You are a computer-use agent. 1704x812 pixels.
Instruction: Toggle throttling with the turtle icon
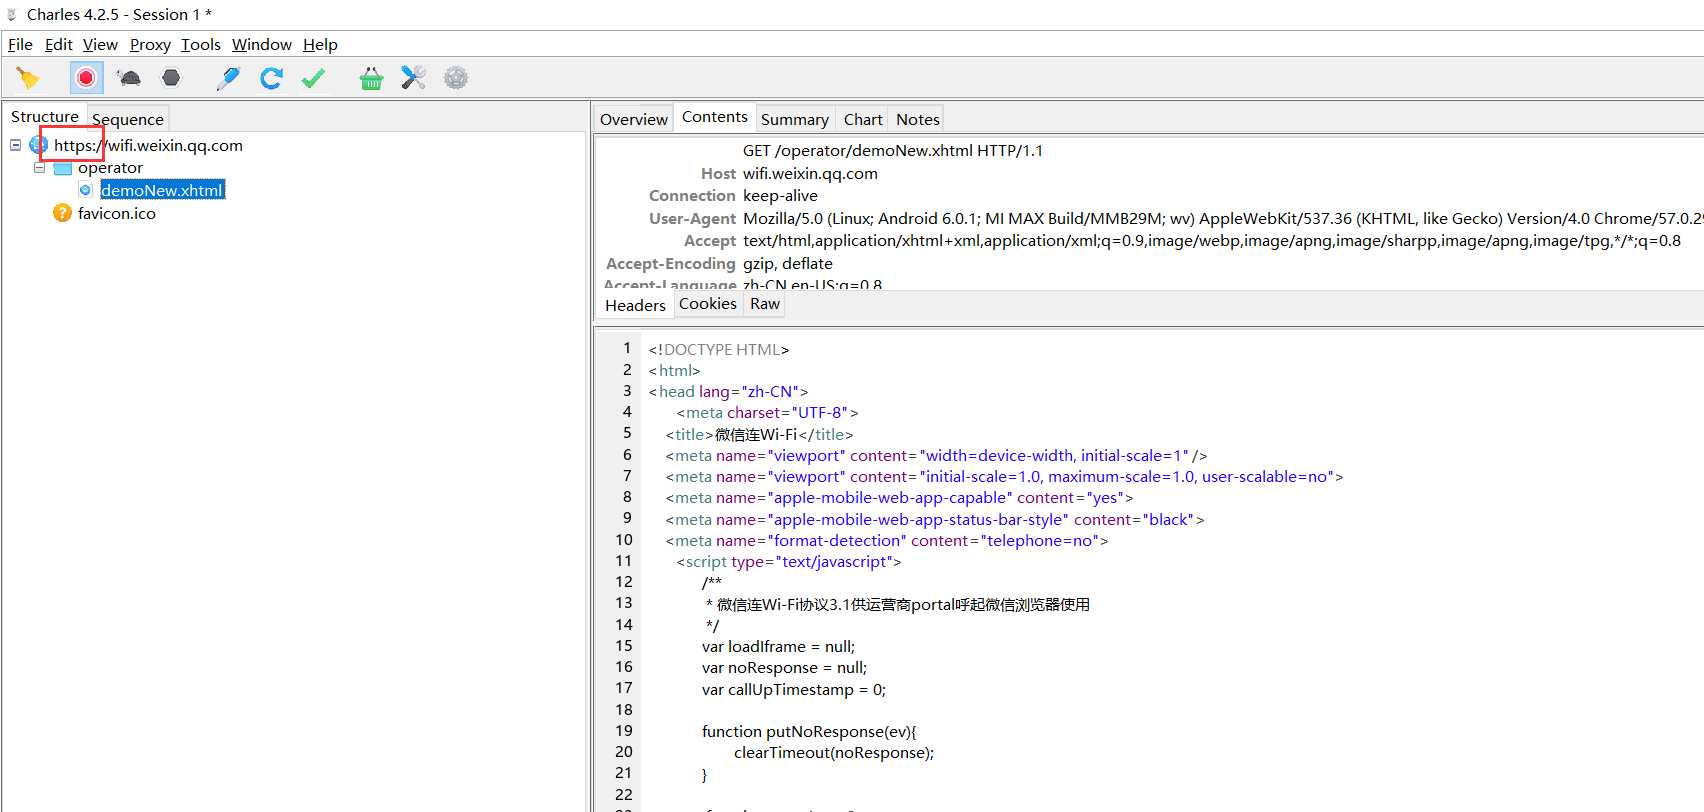click(x=129, y=78)
